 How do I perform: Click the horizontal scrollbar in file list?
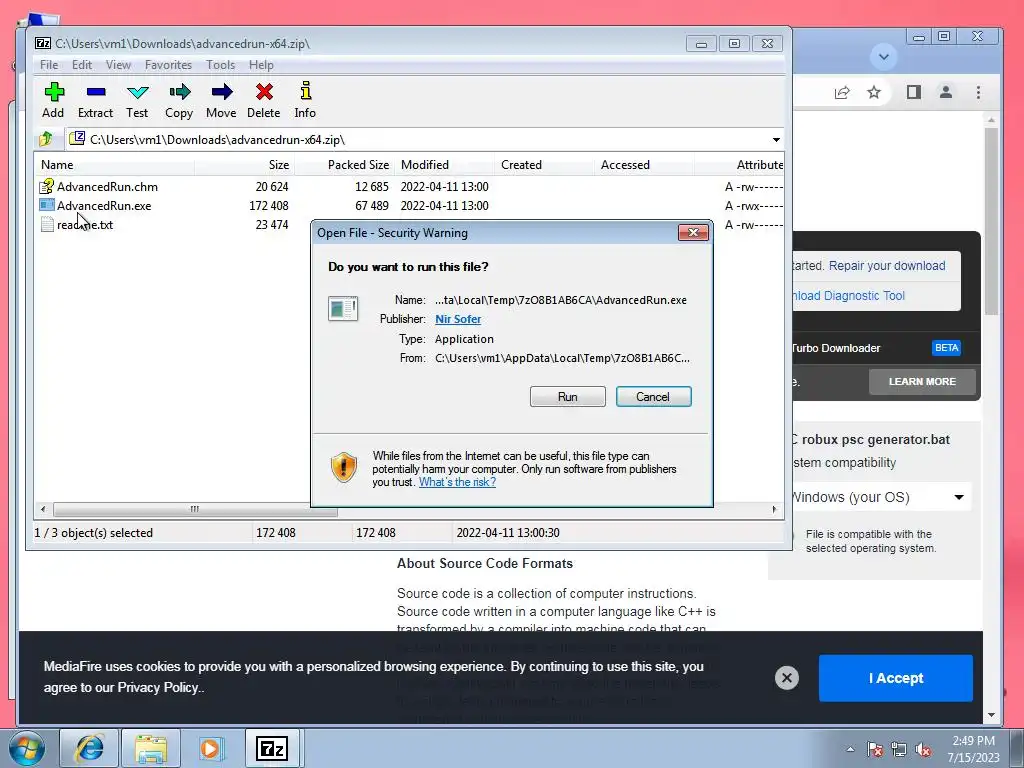pos(195,509)
